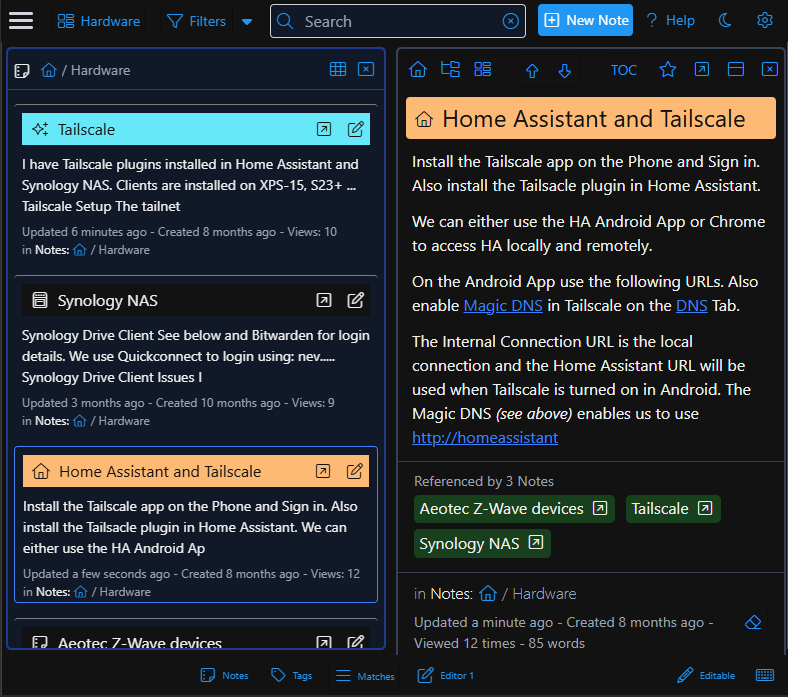Go to the previous note with up arrow

[532, 71]
